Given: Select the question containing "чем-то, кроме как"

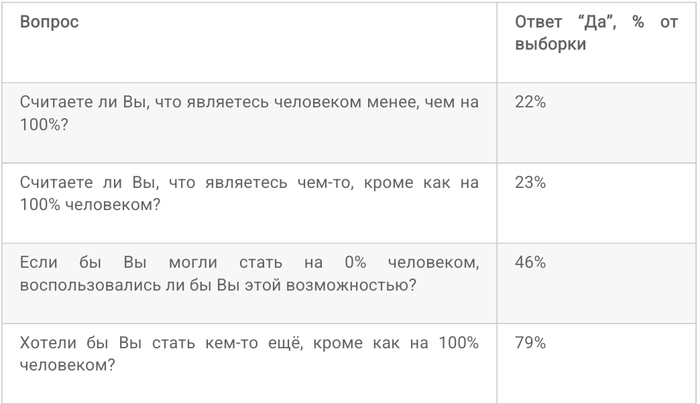Looking at the screenshot, I should pyautogui.click(x=249, y=193).
